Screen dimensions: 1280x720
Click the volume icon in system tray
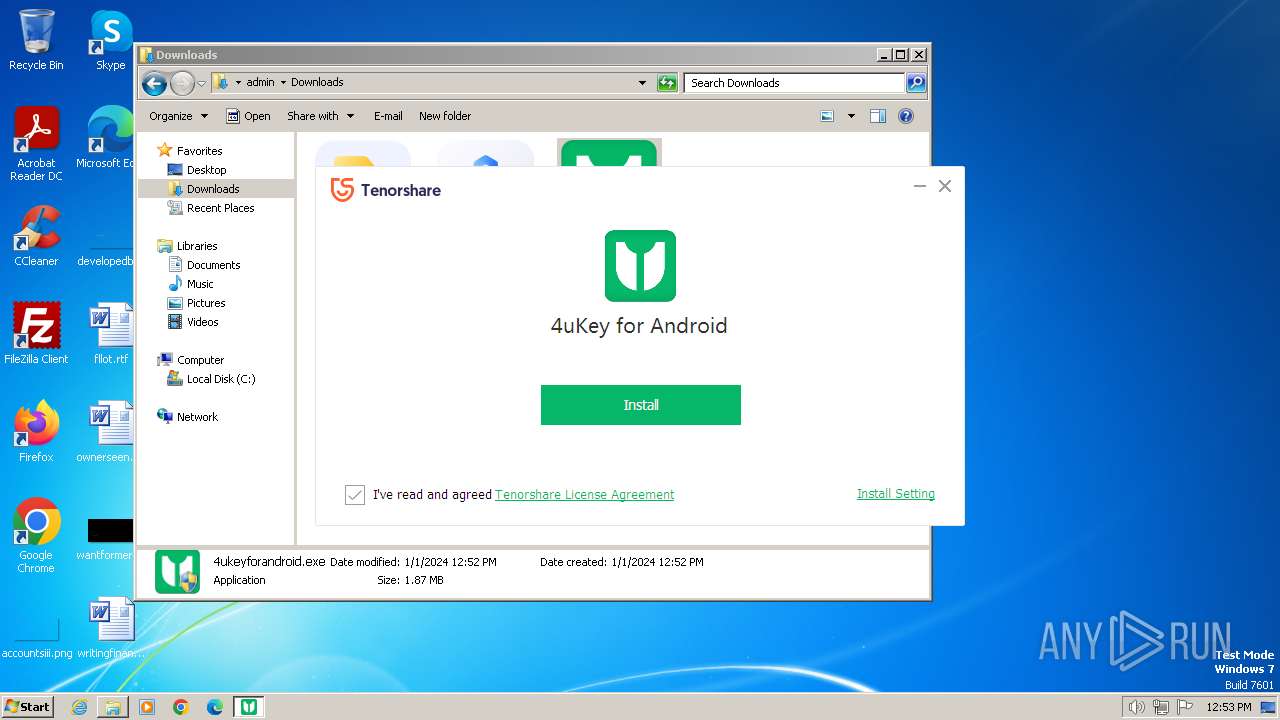[1136, 707]
